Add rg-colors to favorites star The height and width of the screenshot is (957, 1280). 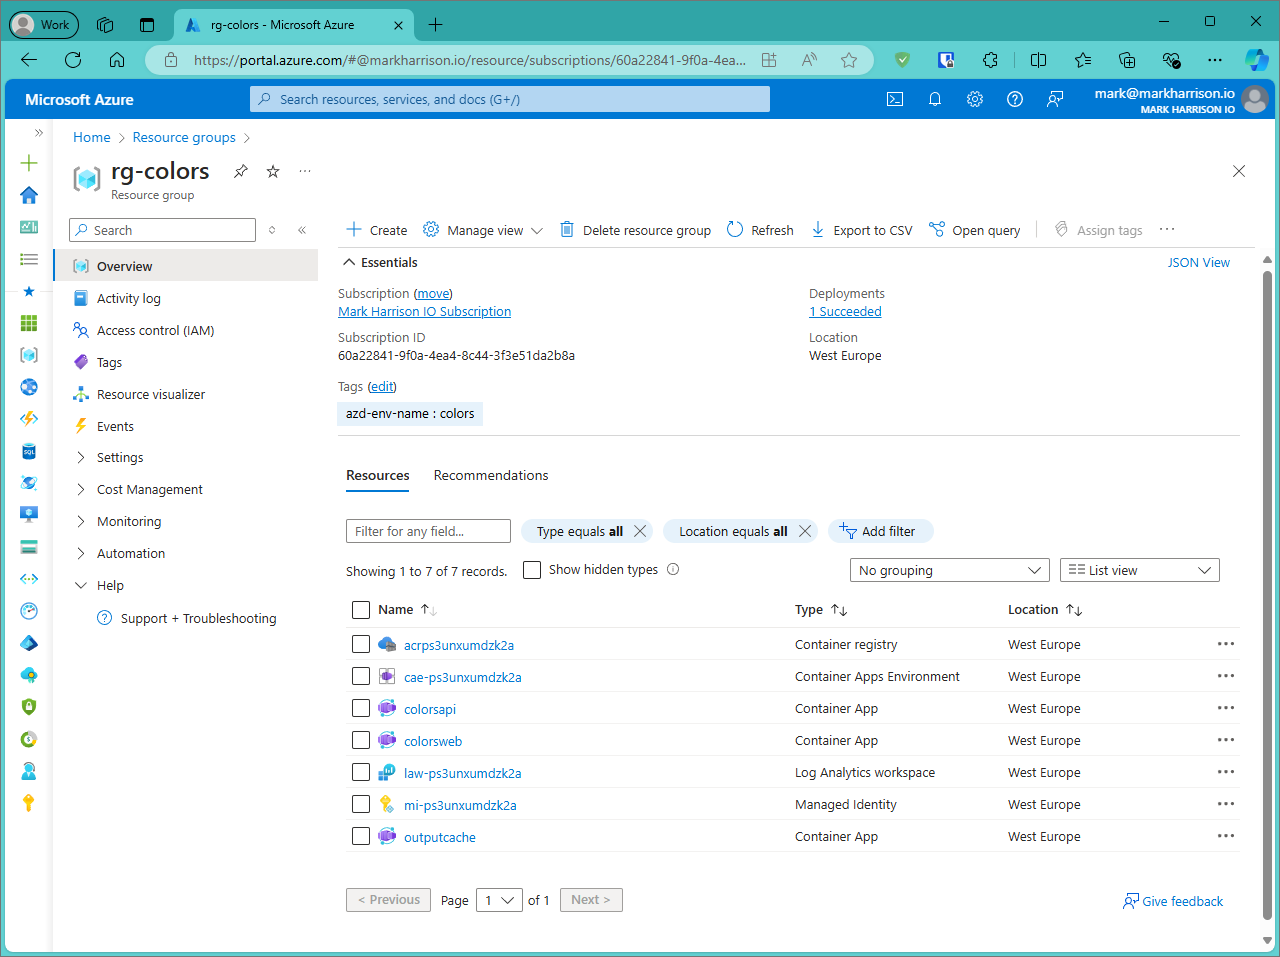tap(273, 171)
